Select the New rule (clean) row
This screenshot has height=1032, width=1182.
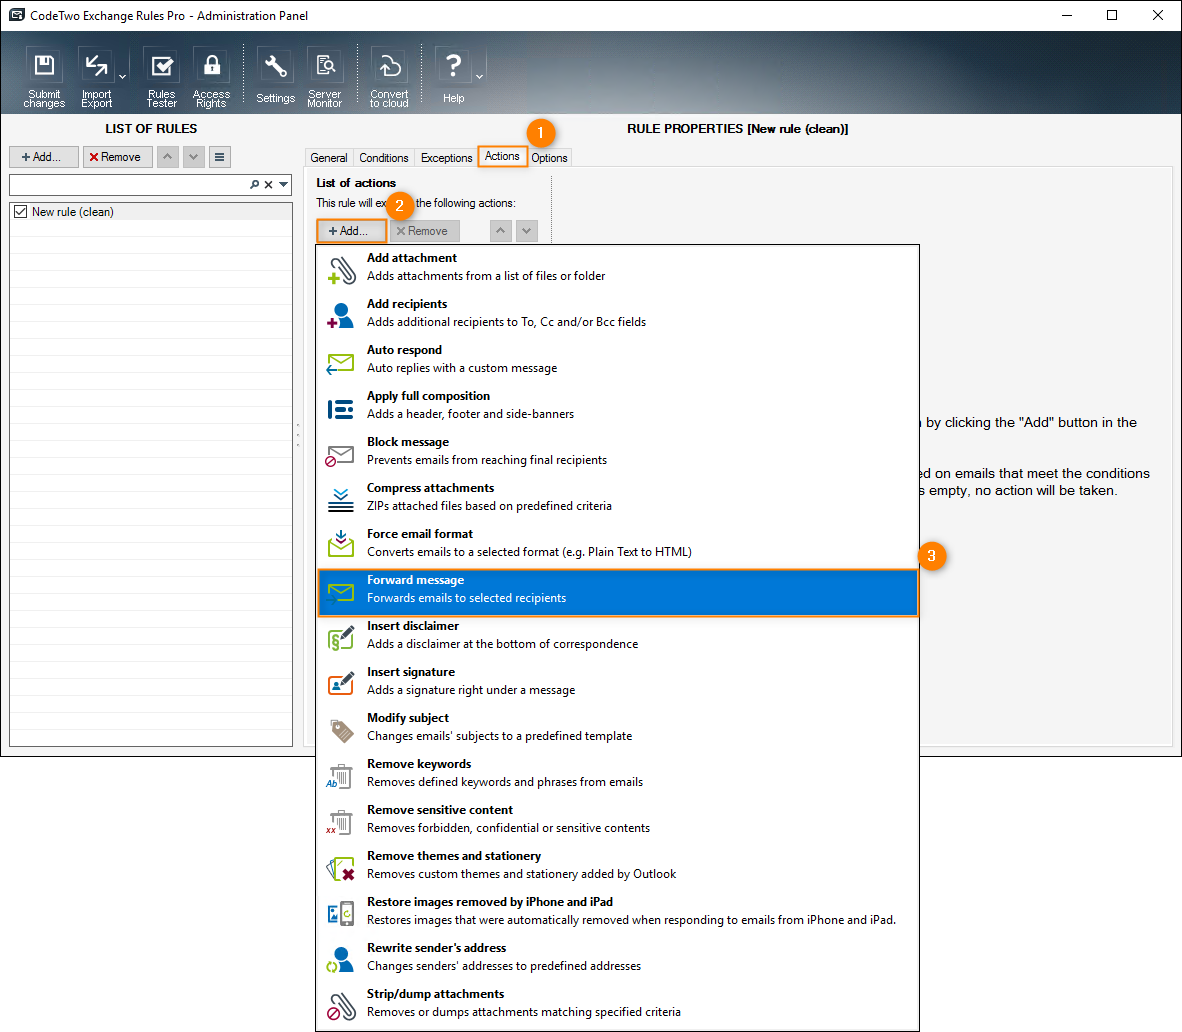(x=151, y=212)
